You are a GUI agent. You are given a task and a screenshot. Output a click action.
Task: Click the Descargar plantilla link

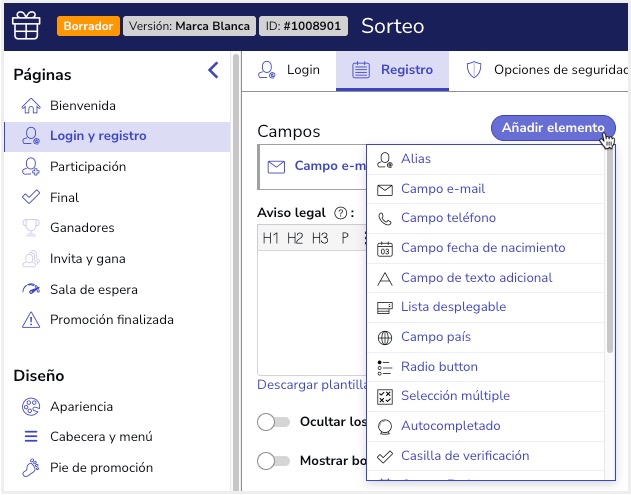[312, 385]
